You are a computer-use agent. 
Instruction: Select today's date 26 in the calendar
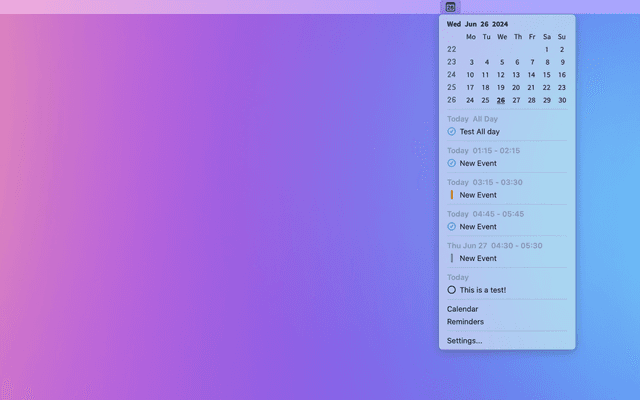coord(501,100)
